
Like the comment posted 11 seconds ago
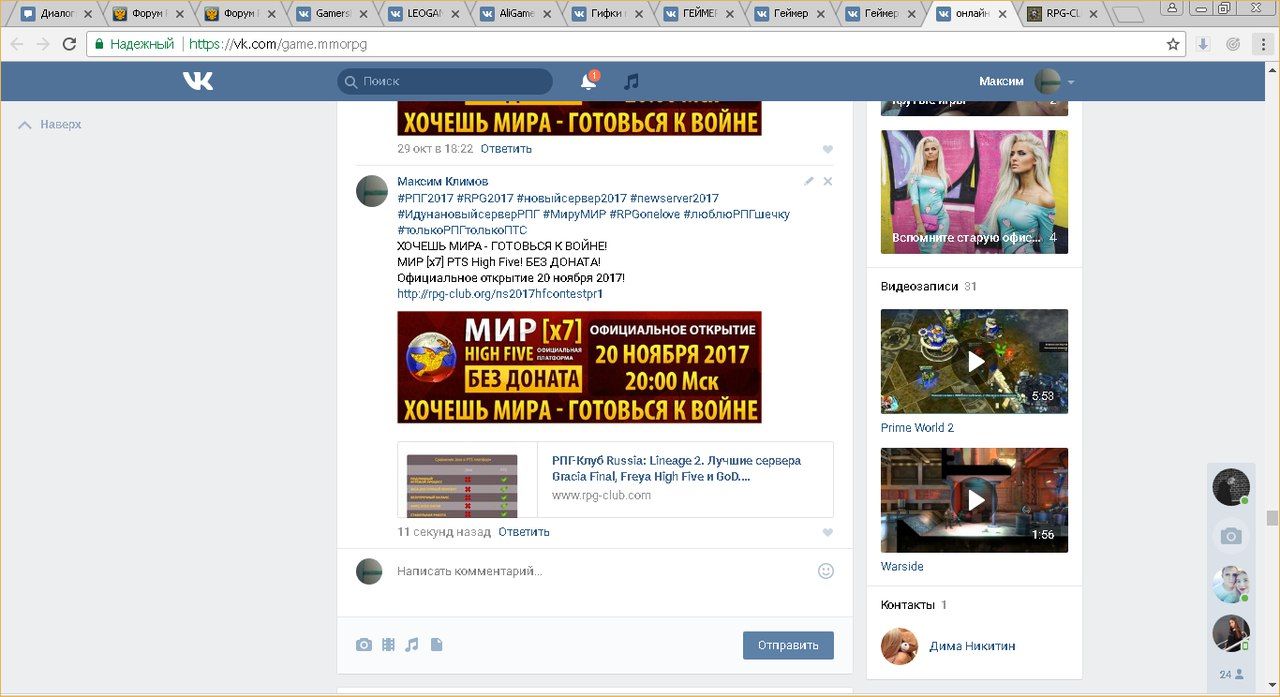[x=827, y=533]
